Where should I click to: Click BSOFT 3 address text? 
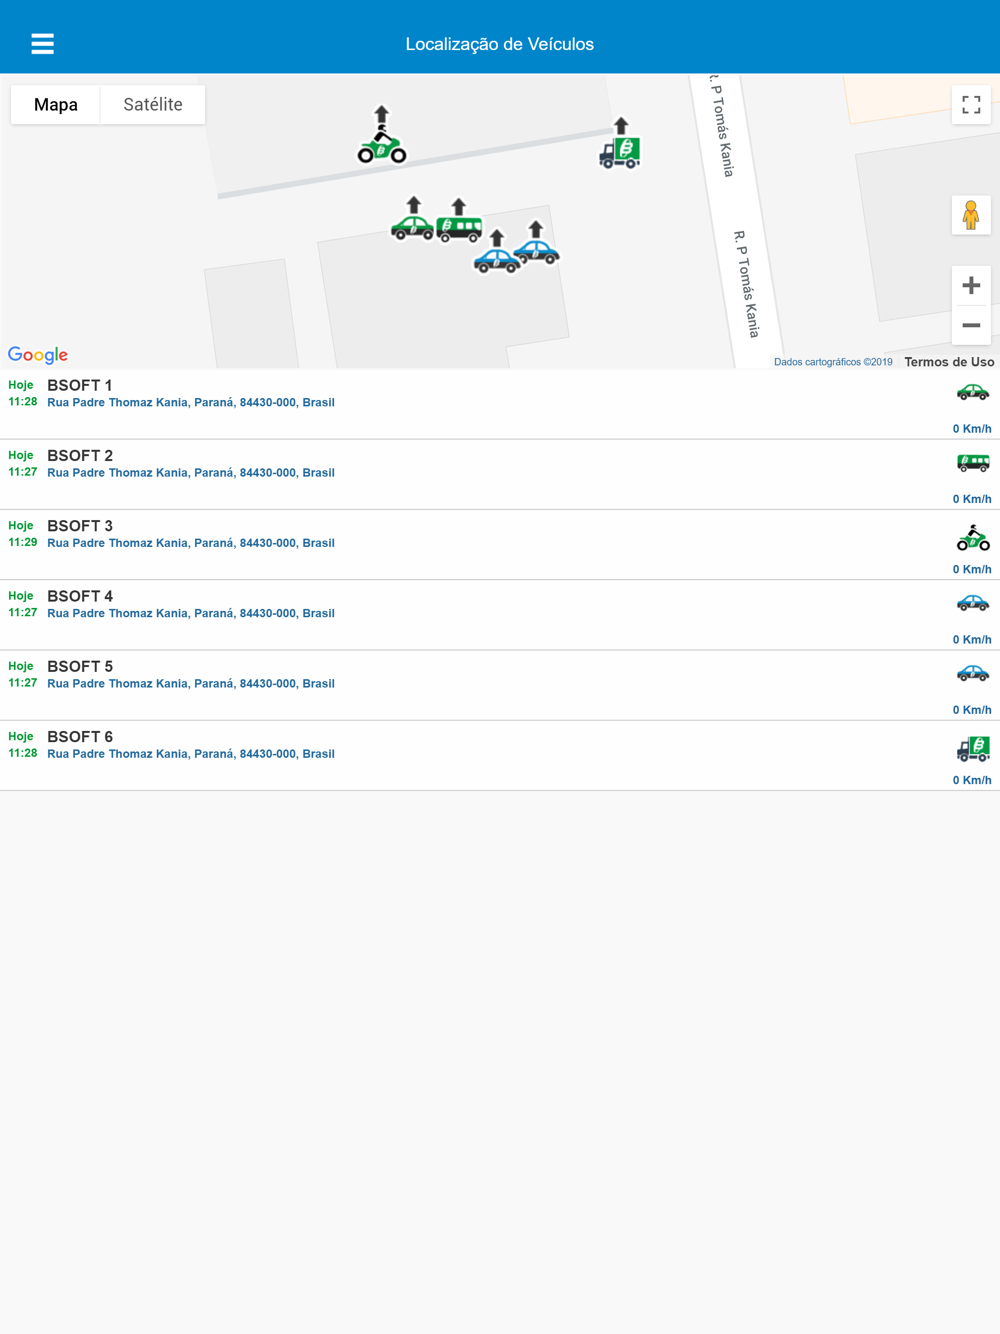[191, 543]
